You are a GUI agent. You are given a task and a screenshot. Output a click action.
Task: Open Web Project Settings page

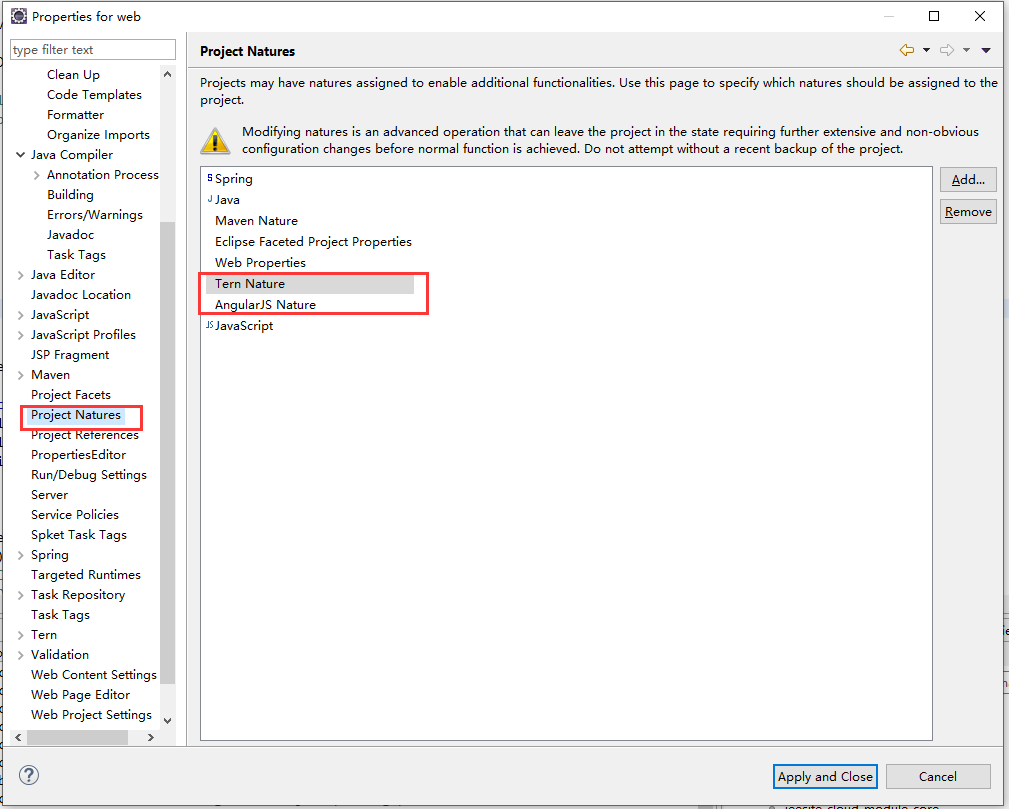[x=91, y=714]
